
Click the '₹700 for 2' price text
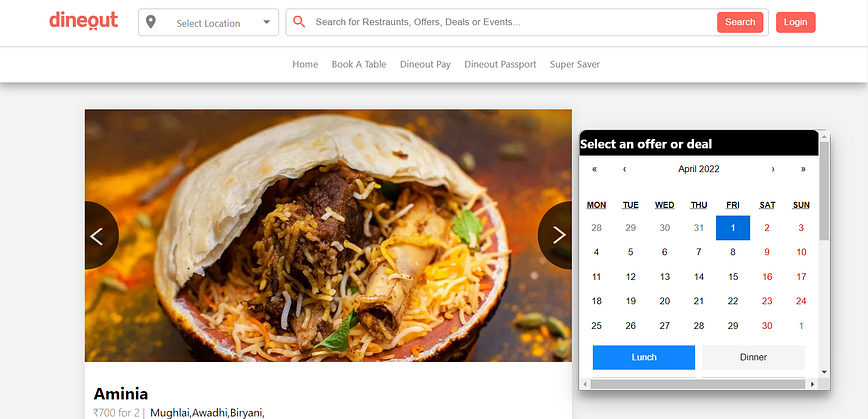[116, 413]
